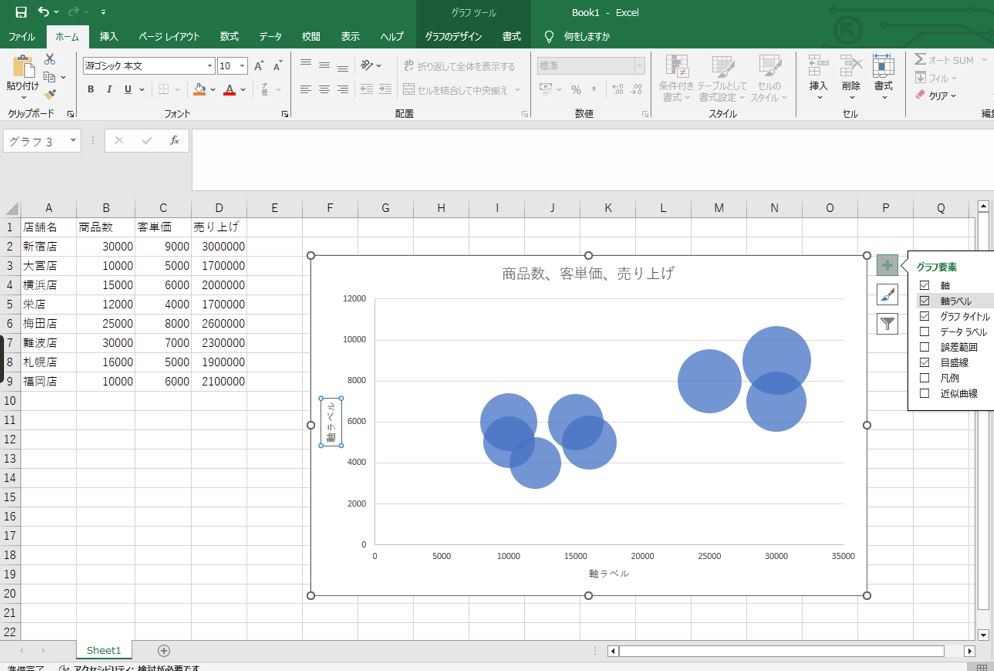Toggle Bold formatting
The image size is (994, 671).
[91, 89]
